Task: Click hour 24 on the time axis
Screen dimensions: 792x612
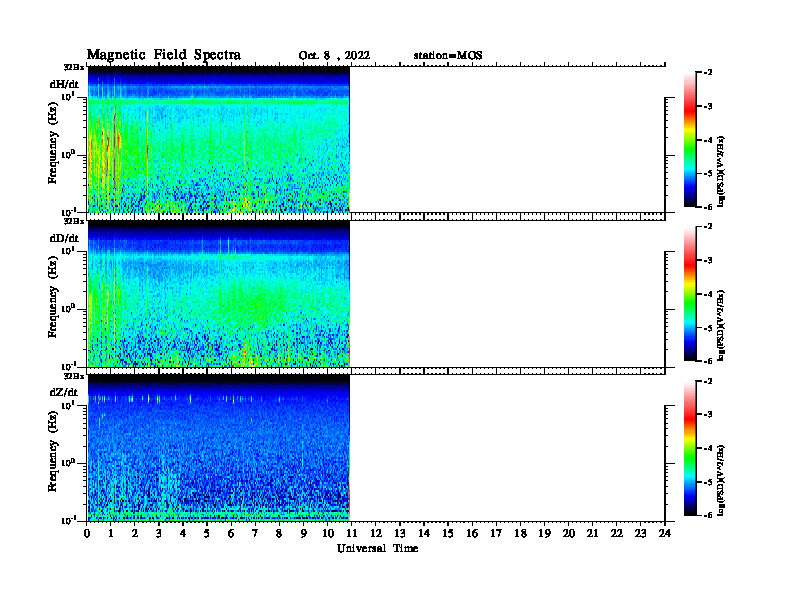Action: 665,533
